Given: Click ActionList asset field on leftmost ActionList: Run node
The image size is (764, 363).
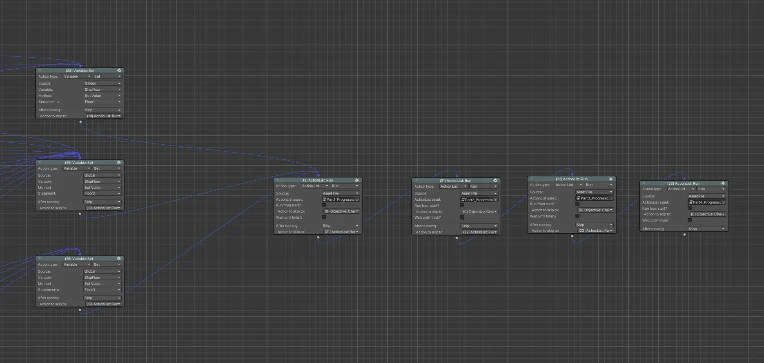Looking at the screenshot, I should 341,199.
